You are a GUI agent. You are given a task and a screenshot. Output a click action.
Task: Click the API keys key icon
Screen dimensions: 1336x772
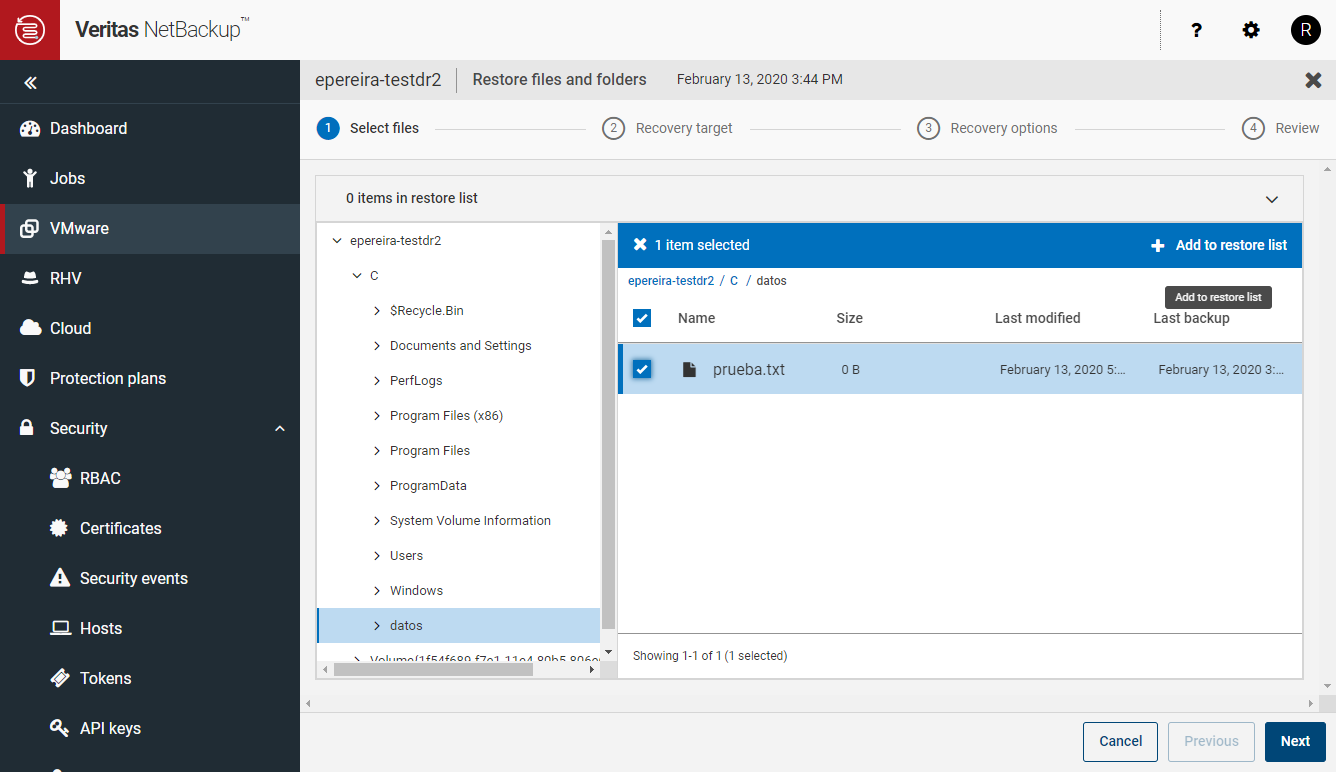(x=60, y=728)
